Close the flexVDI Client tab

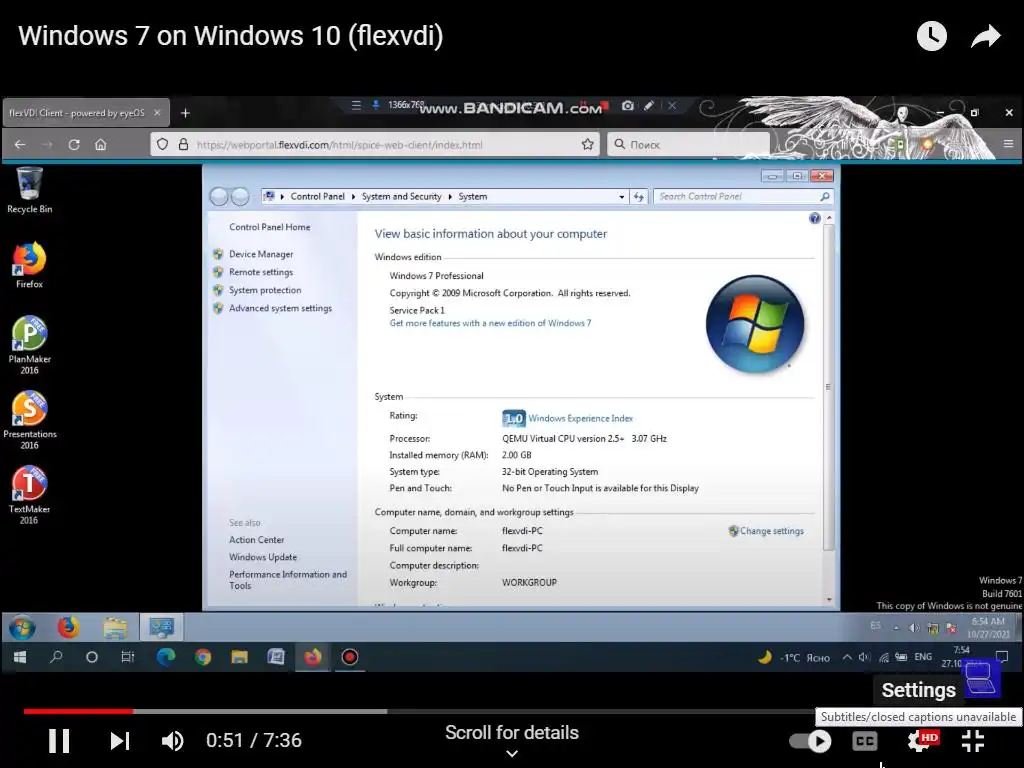click(157, 113)
